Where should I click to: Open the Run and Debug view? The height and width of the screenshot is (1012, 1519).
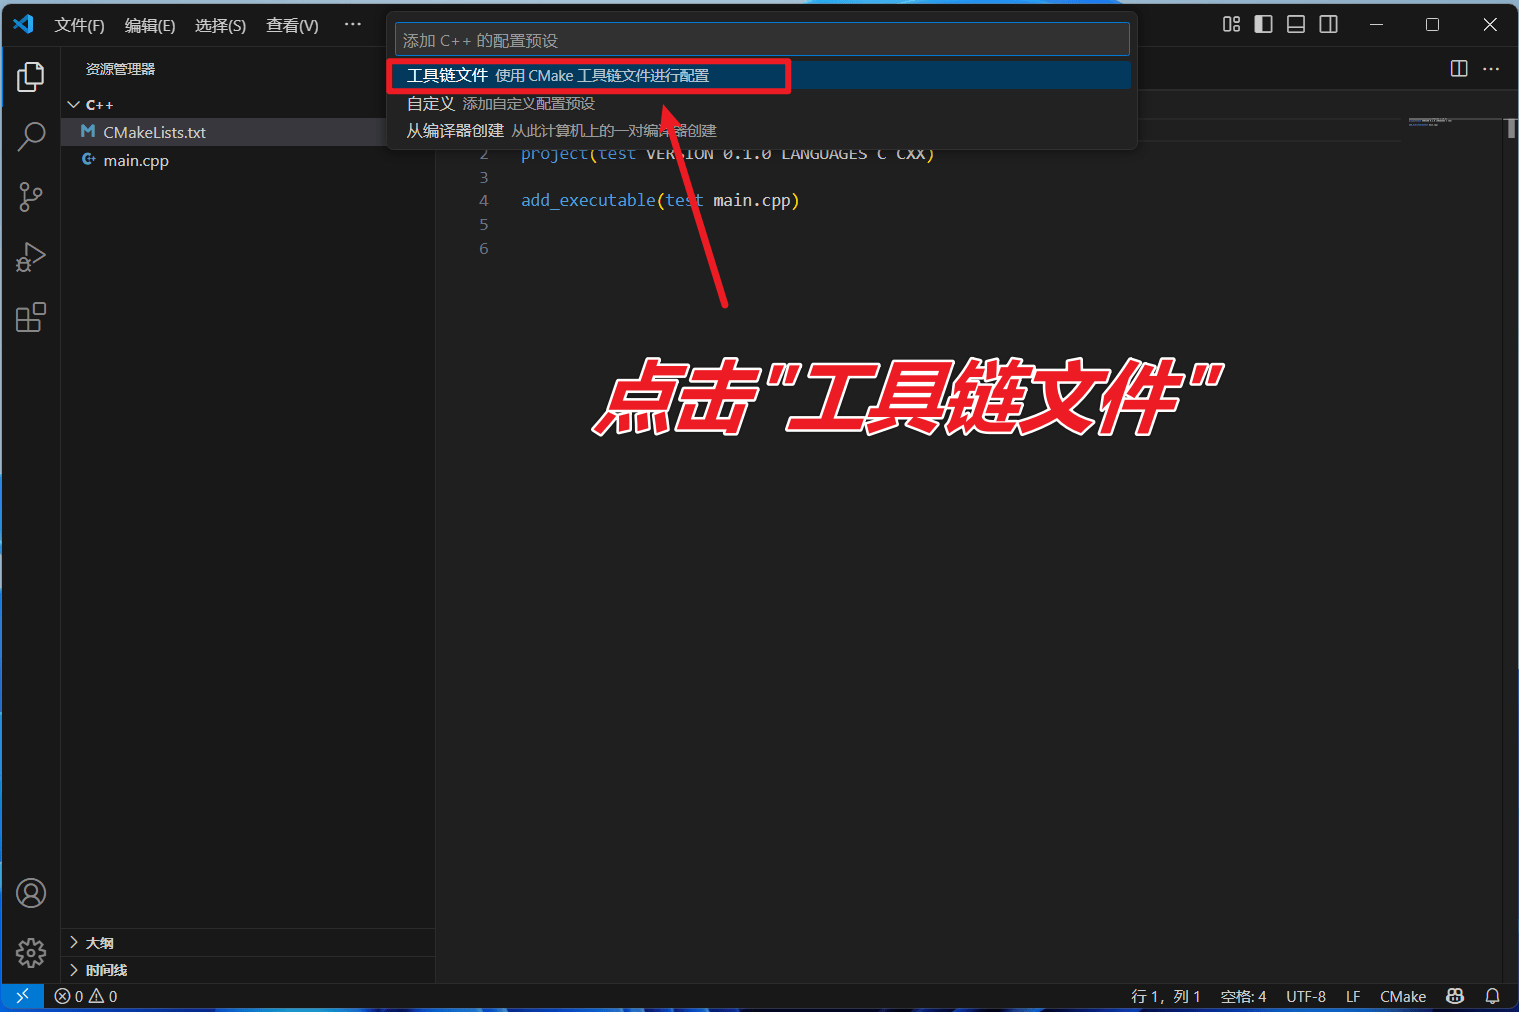pyautogui.click(x=31, y=257)
